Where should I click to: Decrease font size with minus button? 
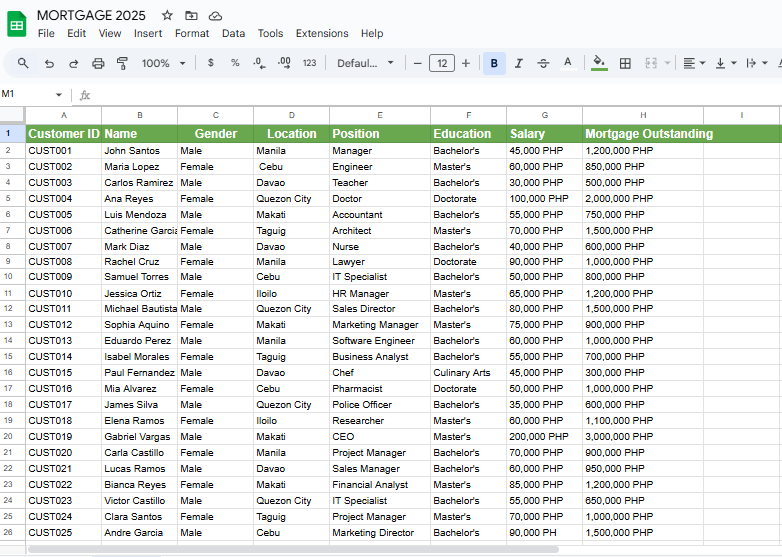[x=418, y=63]
